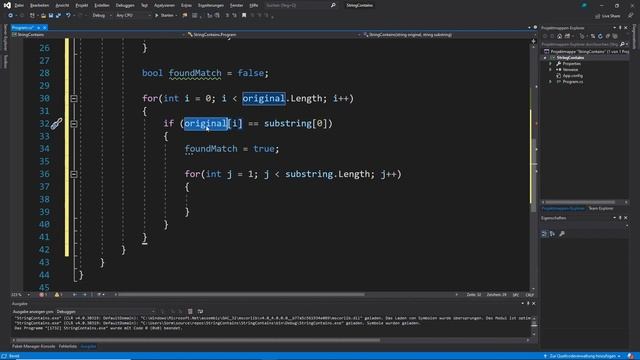This screenshot has width=640, height=360.
Task: Switch to the Team Explorer tab
Action: pos(601,209)
